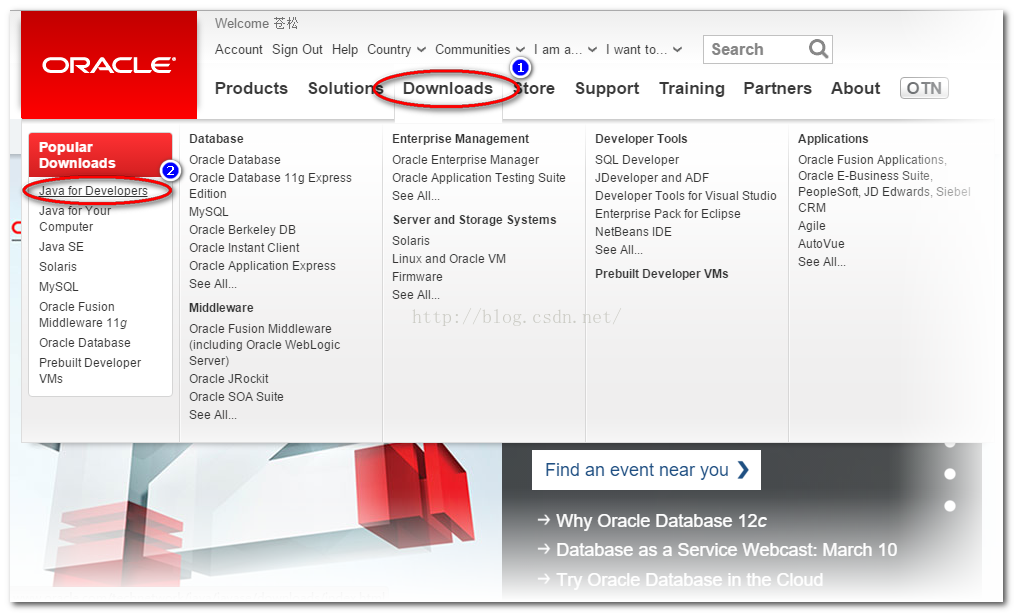Screen dimensions: 1014x613
Task: Open MySQL in Popular Downloads
Action: (58, 286)
